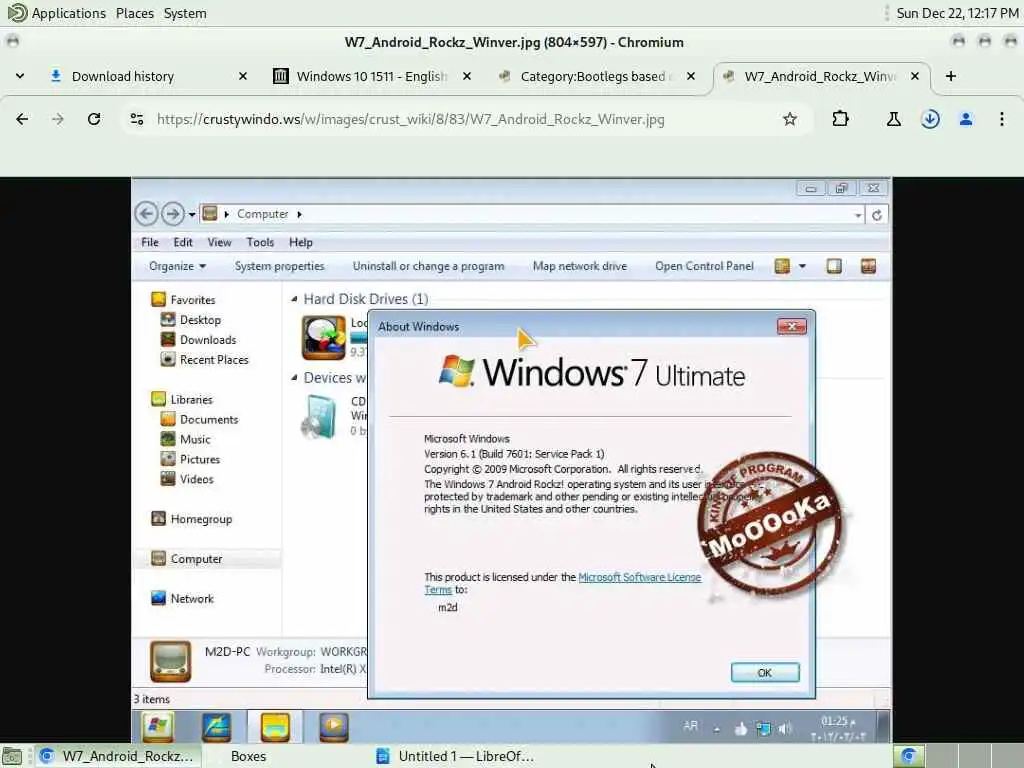The height and width of the screenshot is (768, 1024).
Task: Open the Extensions puzzle icon
Action: click(x=840, y=119)
